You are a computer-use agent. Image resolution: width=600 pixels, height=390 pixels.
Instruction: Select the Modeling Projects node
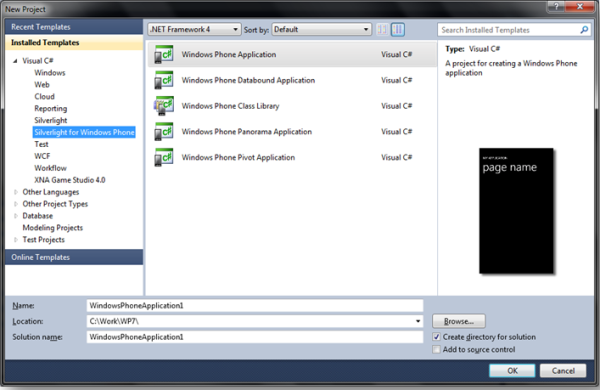52,228
